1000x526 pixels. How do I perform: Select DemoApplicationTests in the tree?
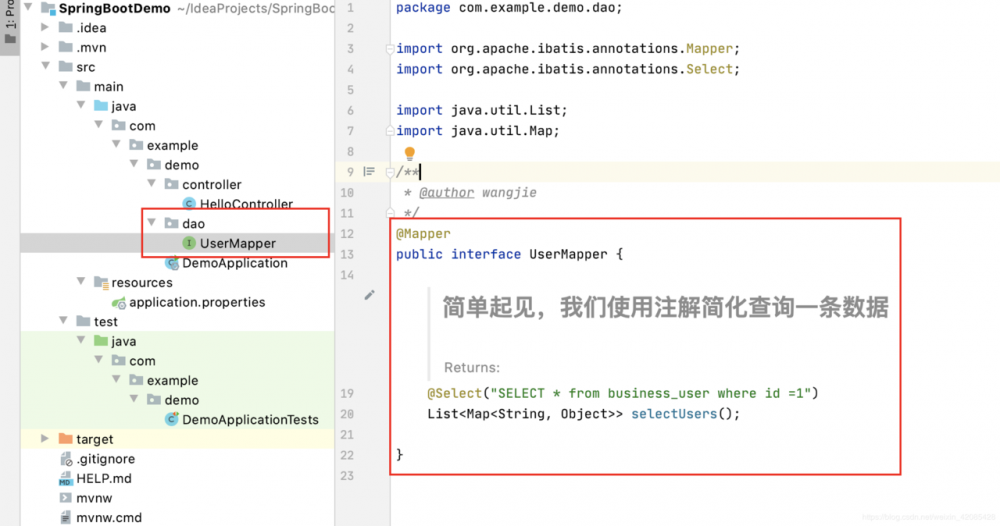click(x=250, y=420)
